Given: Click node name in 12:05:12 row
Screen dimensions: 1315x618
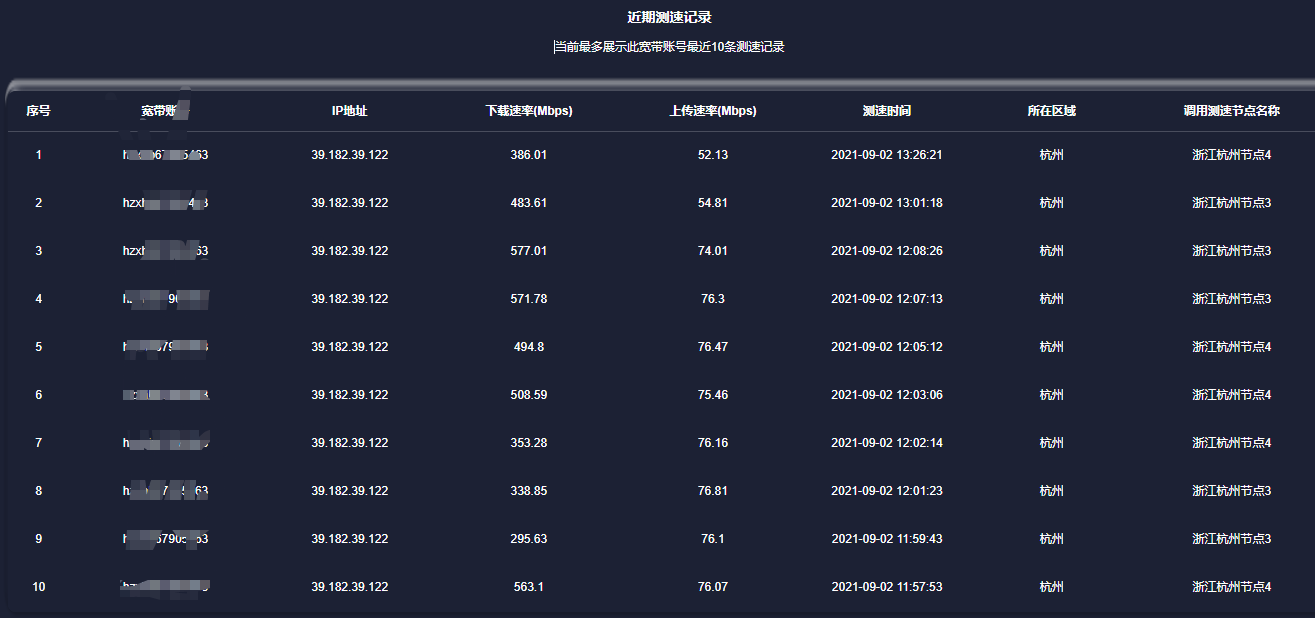Looking at the screenshot, I should [1231, 347].
